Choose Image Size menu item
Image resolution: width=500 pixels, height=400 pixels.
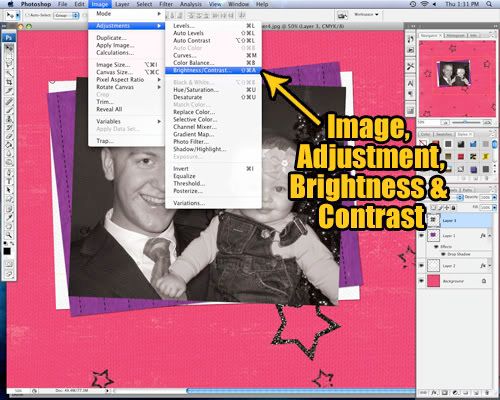coord(126,65)
